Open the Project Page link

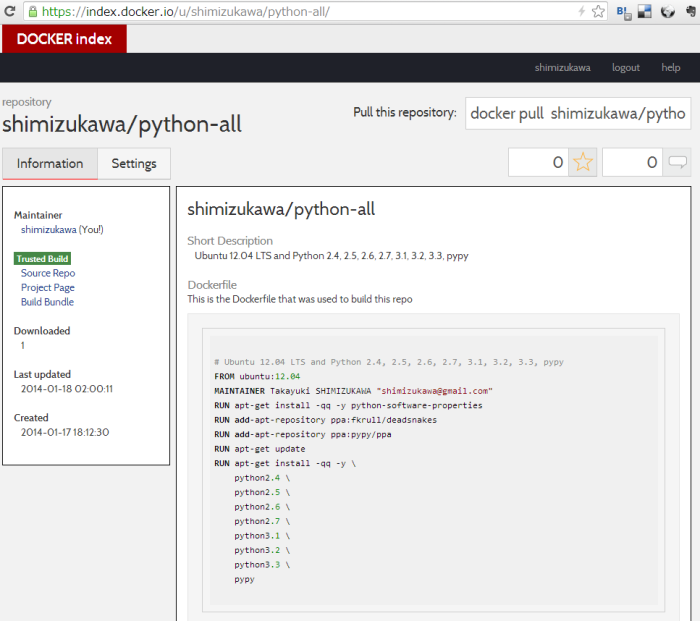(x=48, y=288)
